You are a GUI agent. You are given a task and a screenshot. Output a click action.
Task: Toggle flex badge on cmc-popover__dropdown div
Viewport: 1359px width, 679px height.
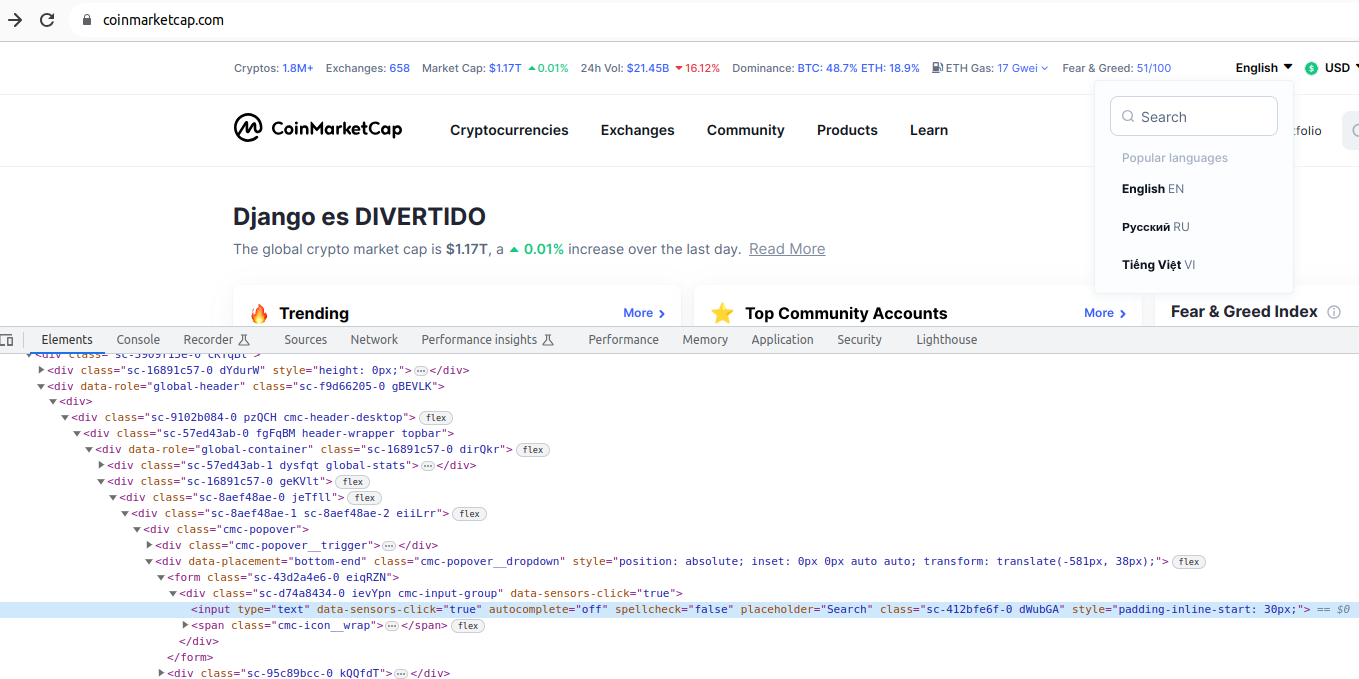point(1188,562)
